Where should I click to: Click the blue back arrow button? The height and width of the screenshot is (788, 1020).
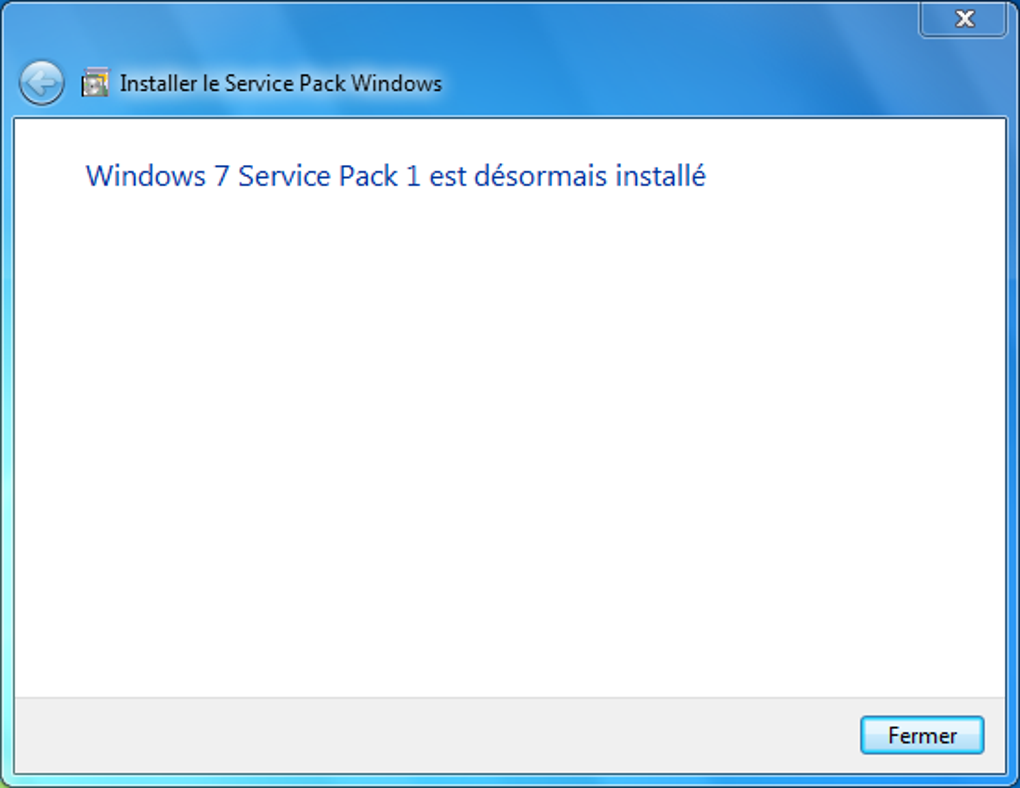[x=41, y=83]
